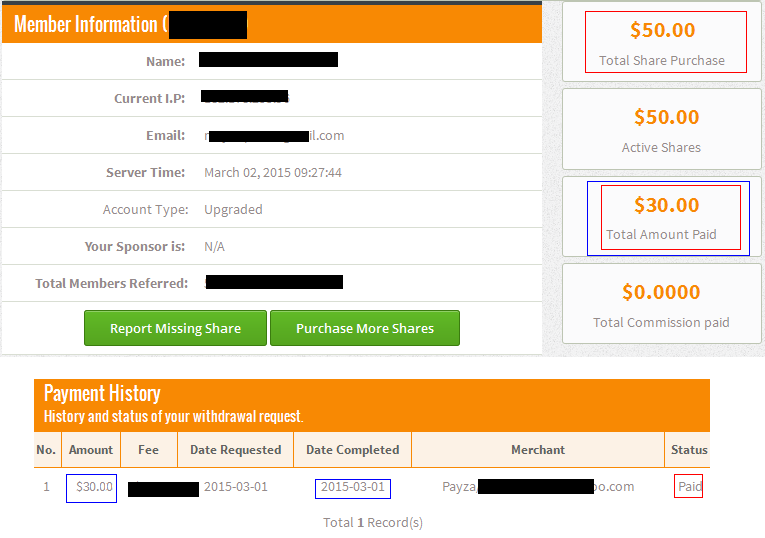Image resolution: width=765 pixels, height=538 pixels.
Task: Click the Payza merchant entry
Action: (459, 487)
